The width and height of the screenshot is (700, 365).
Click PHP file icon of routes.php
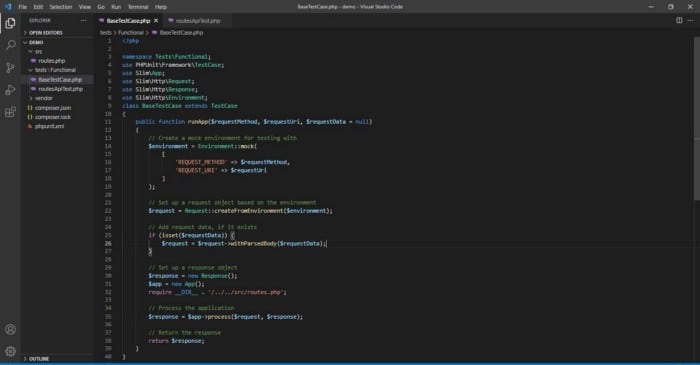pos(33,61)
